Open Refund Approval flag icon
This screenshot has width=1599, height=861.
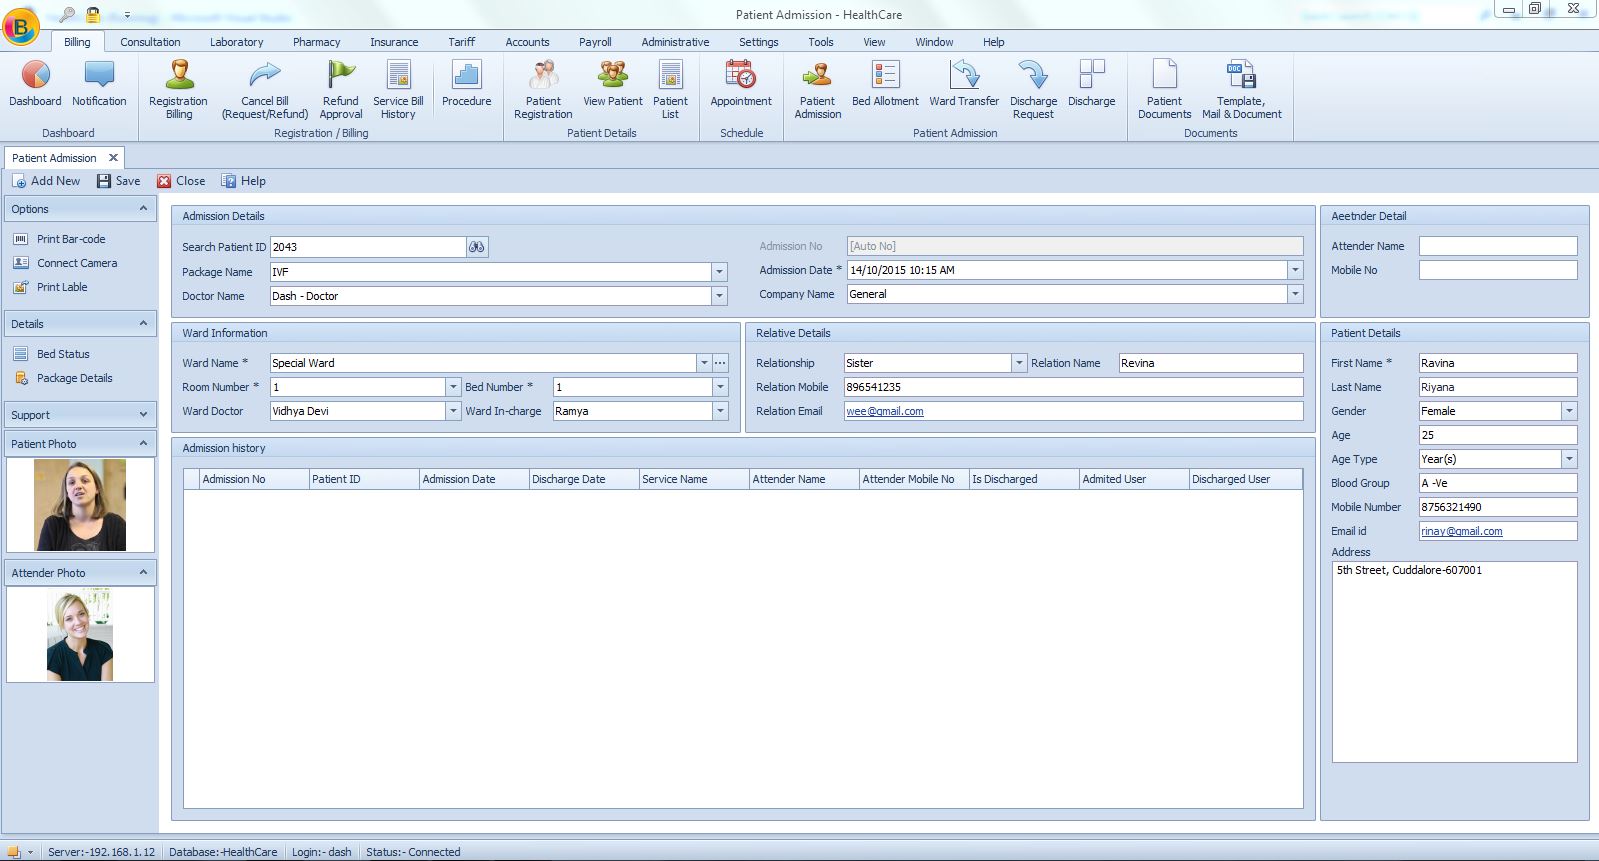[341, 90]
